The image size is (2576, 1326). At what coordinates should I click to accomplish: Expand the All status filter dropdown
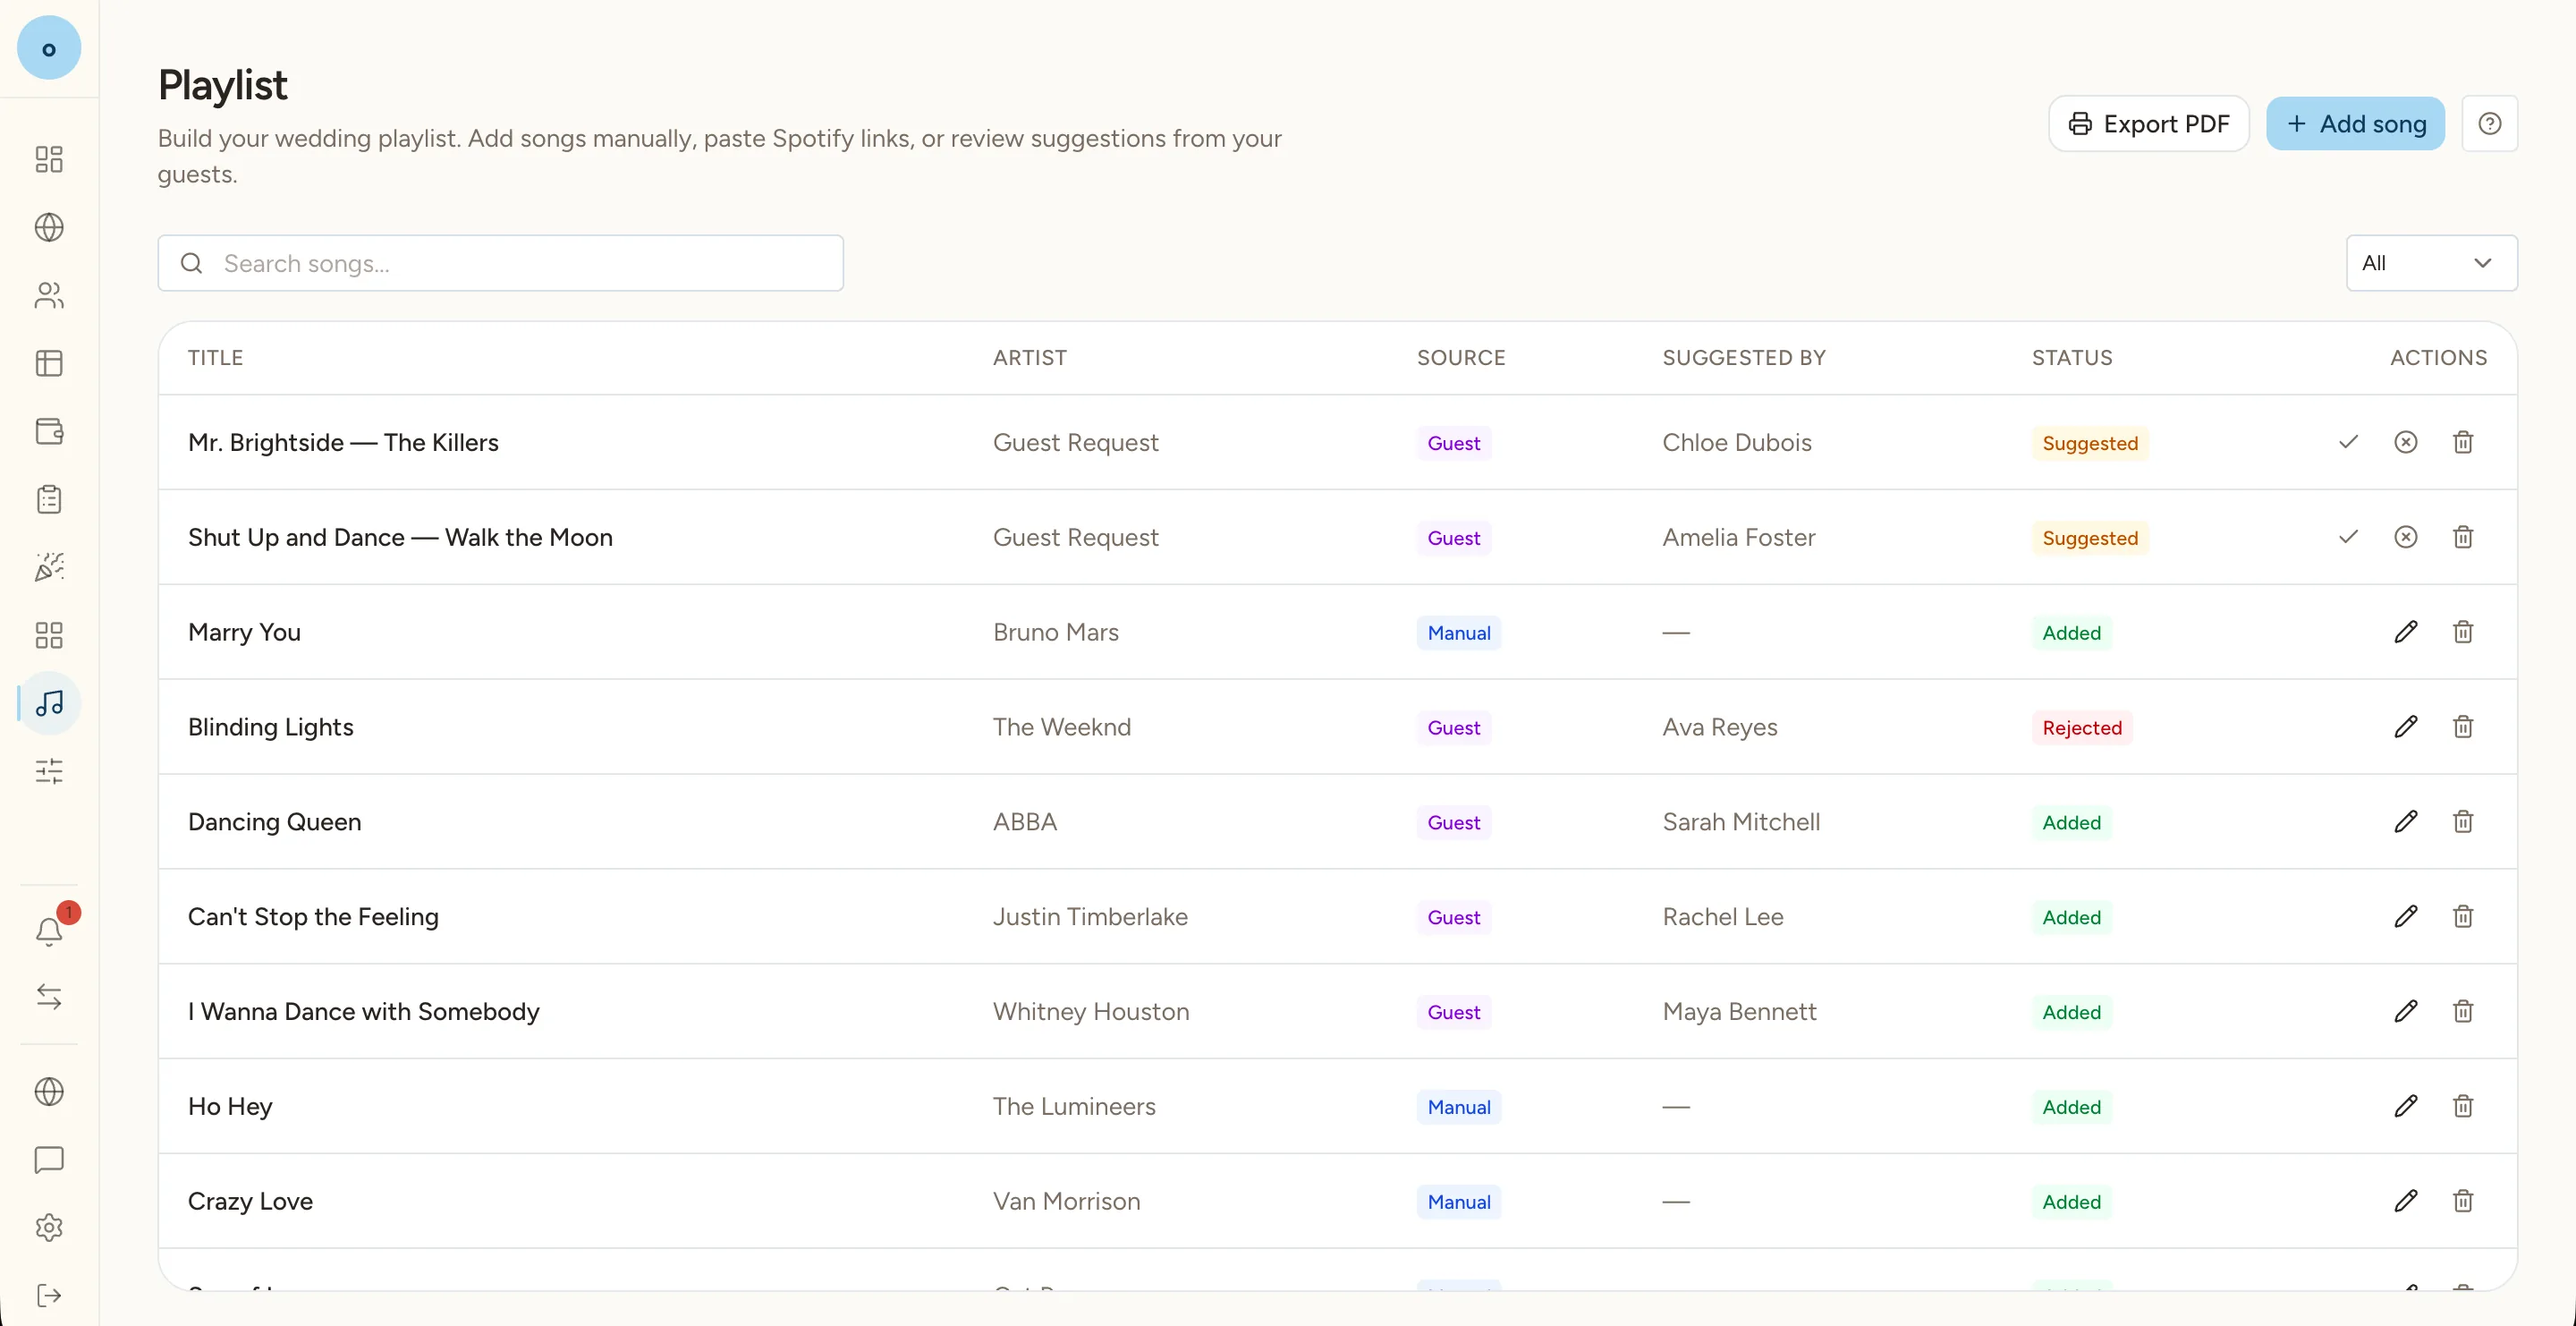(x=2431, y=263)
